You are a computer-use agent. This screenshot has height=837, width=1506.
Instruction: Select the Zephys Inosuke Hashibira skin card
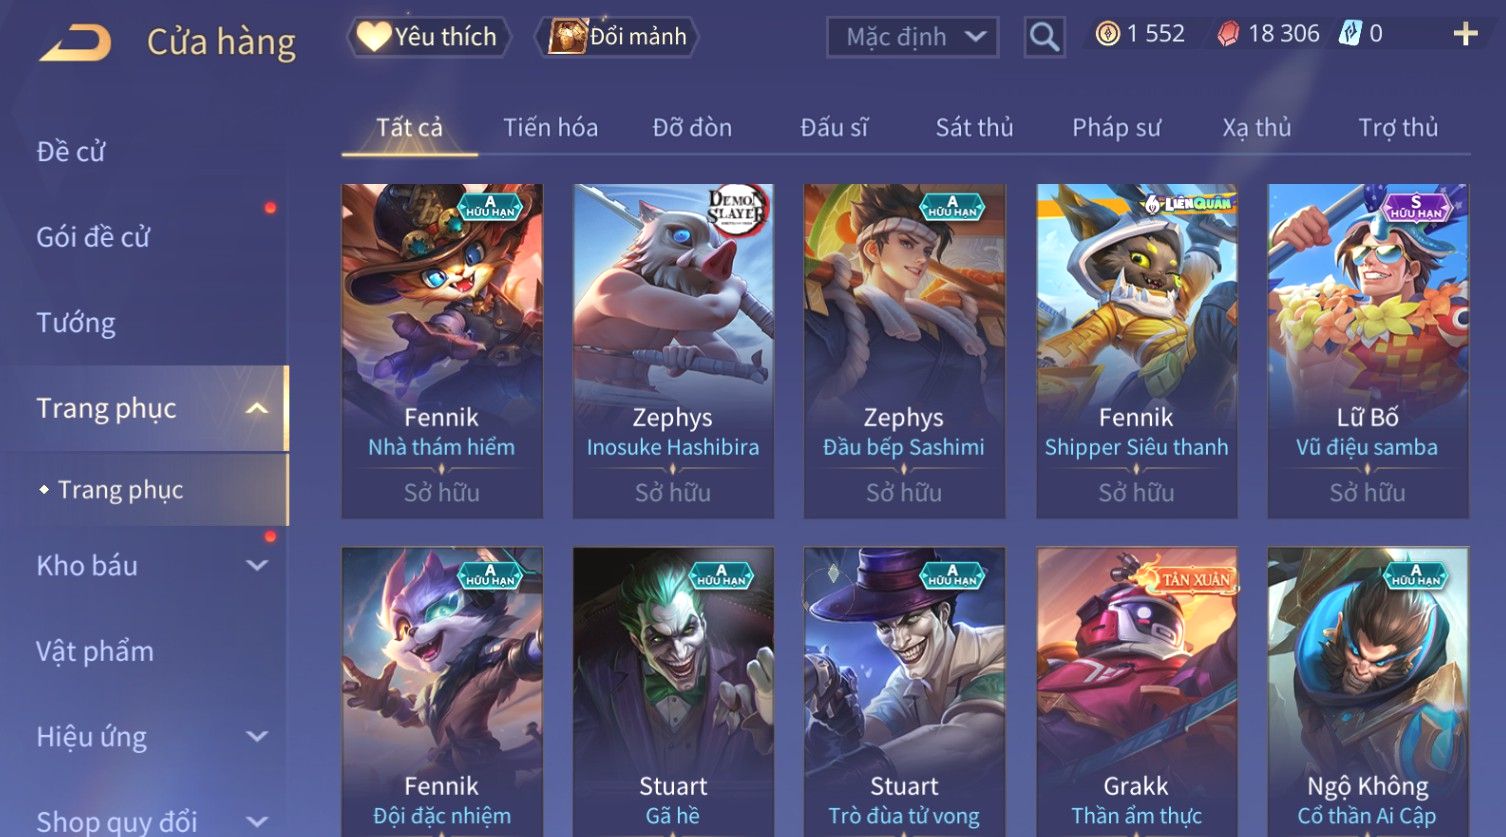pyautogui.click(x=673, y=351)
